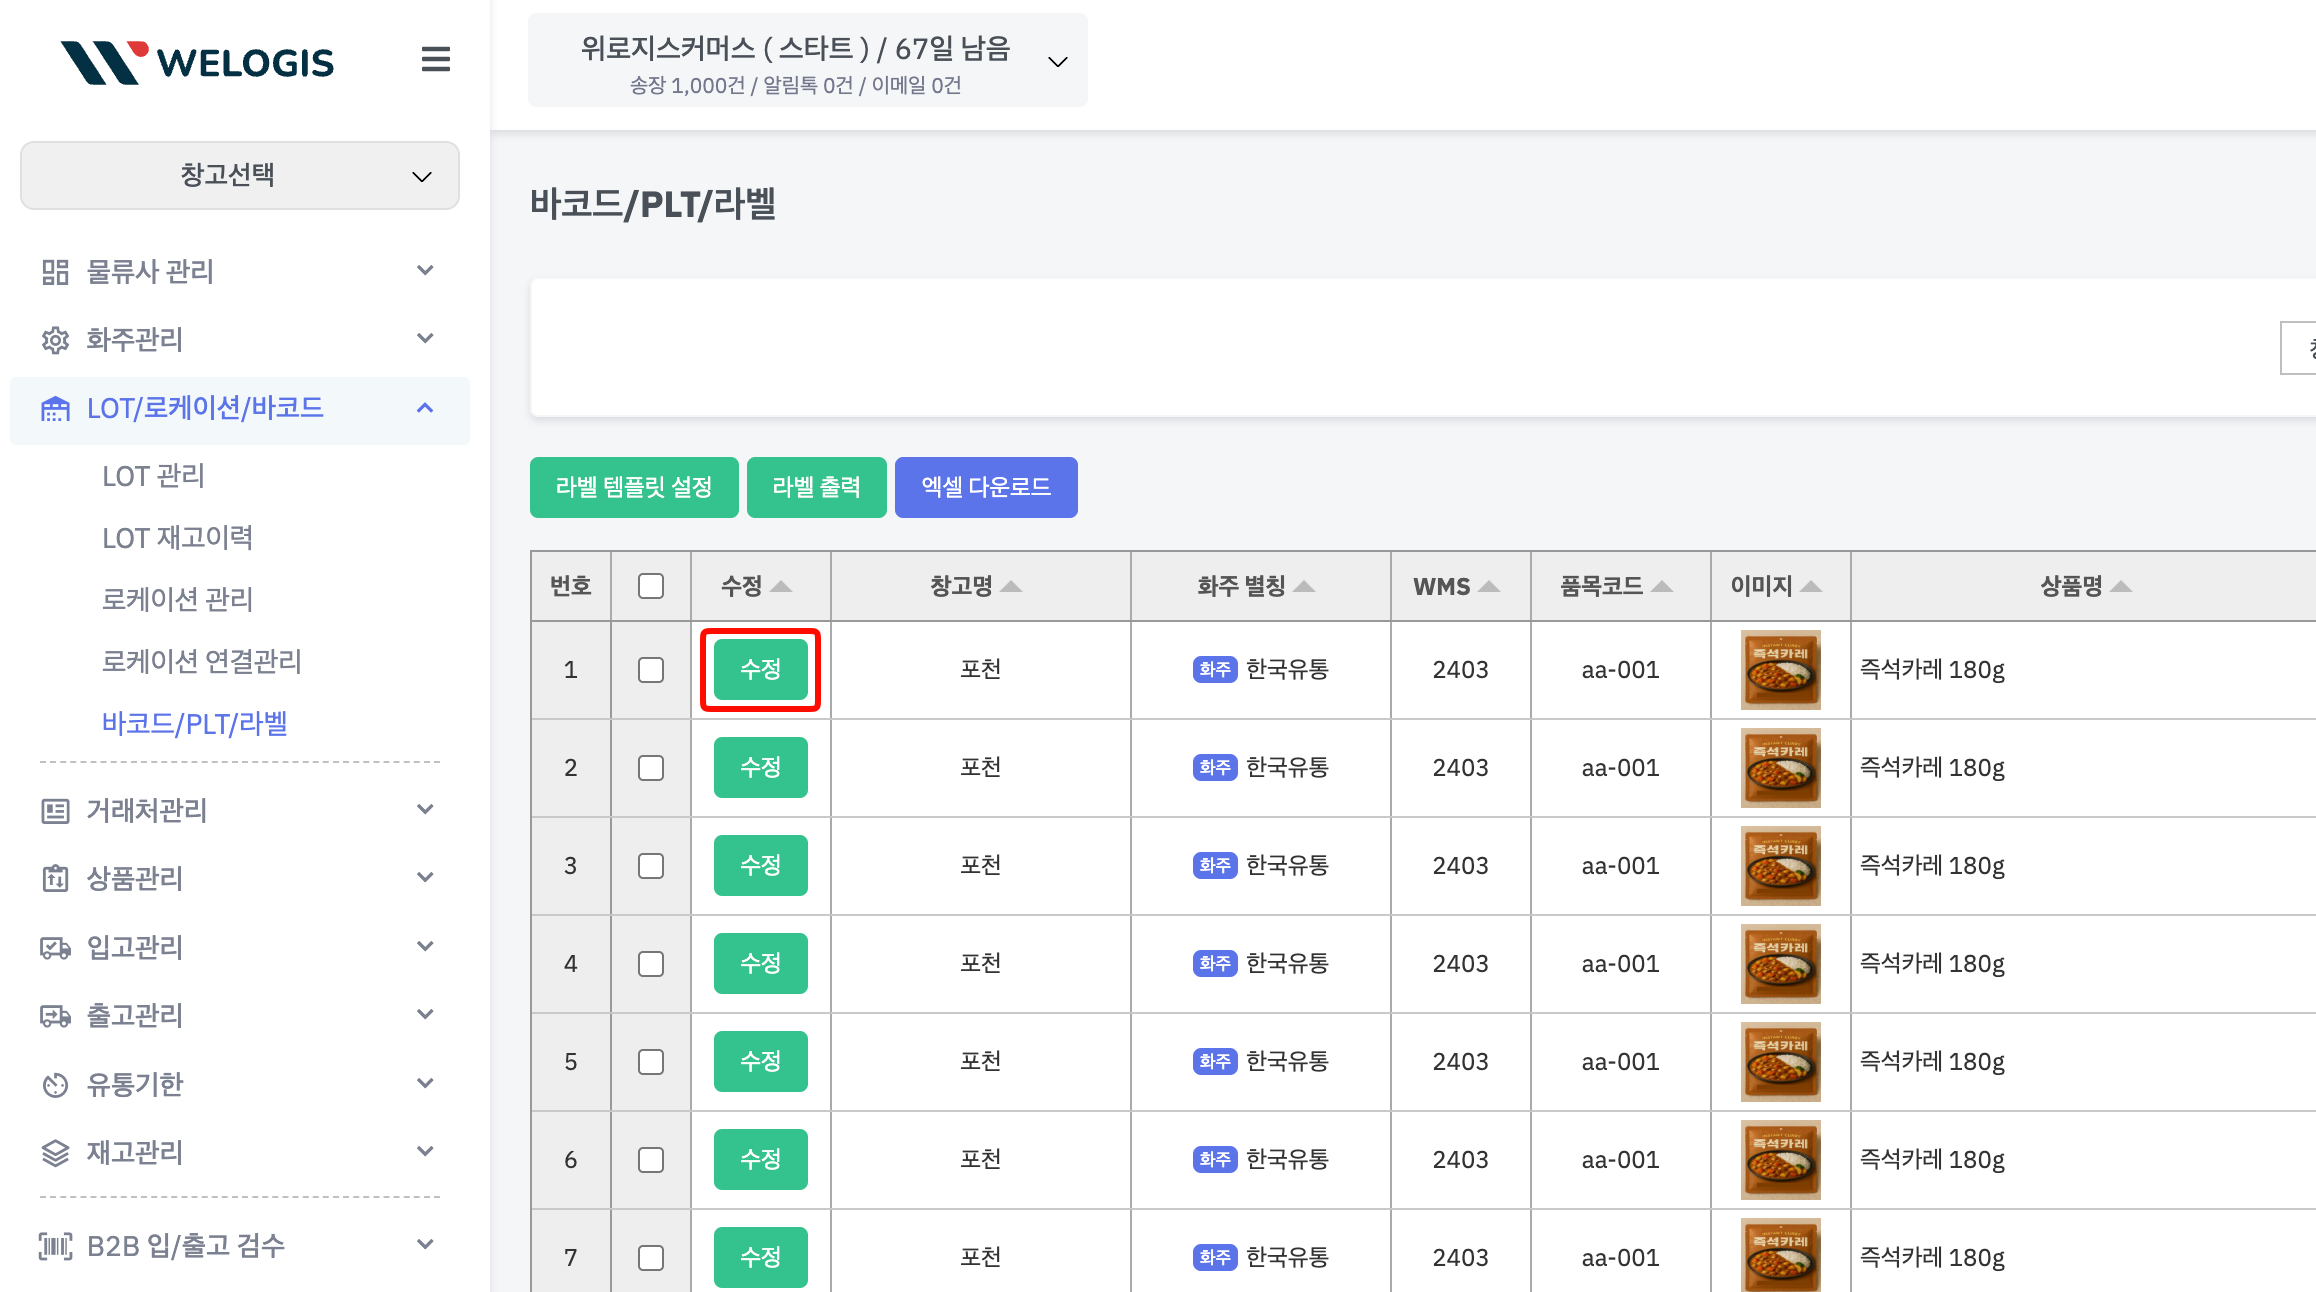Open the LOT 재고이력 submenu item
The width and height of the screenshot is (2316, 1292).
coord(177,538)
